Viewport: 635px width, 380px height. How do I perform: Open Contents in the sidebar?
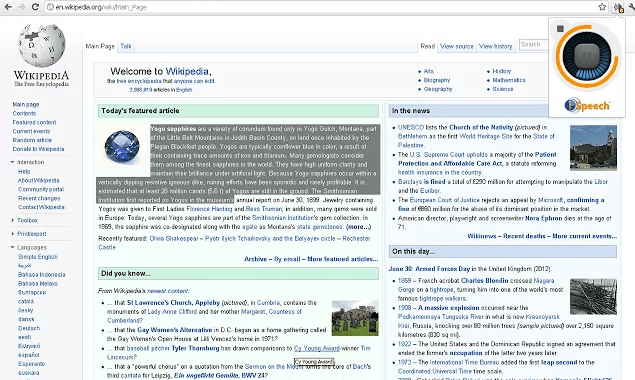24,113
